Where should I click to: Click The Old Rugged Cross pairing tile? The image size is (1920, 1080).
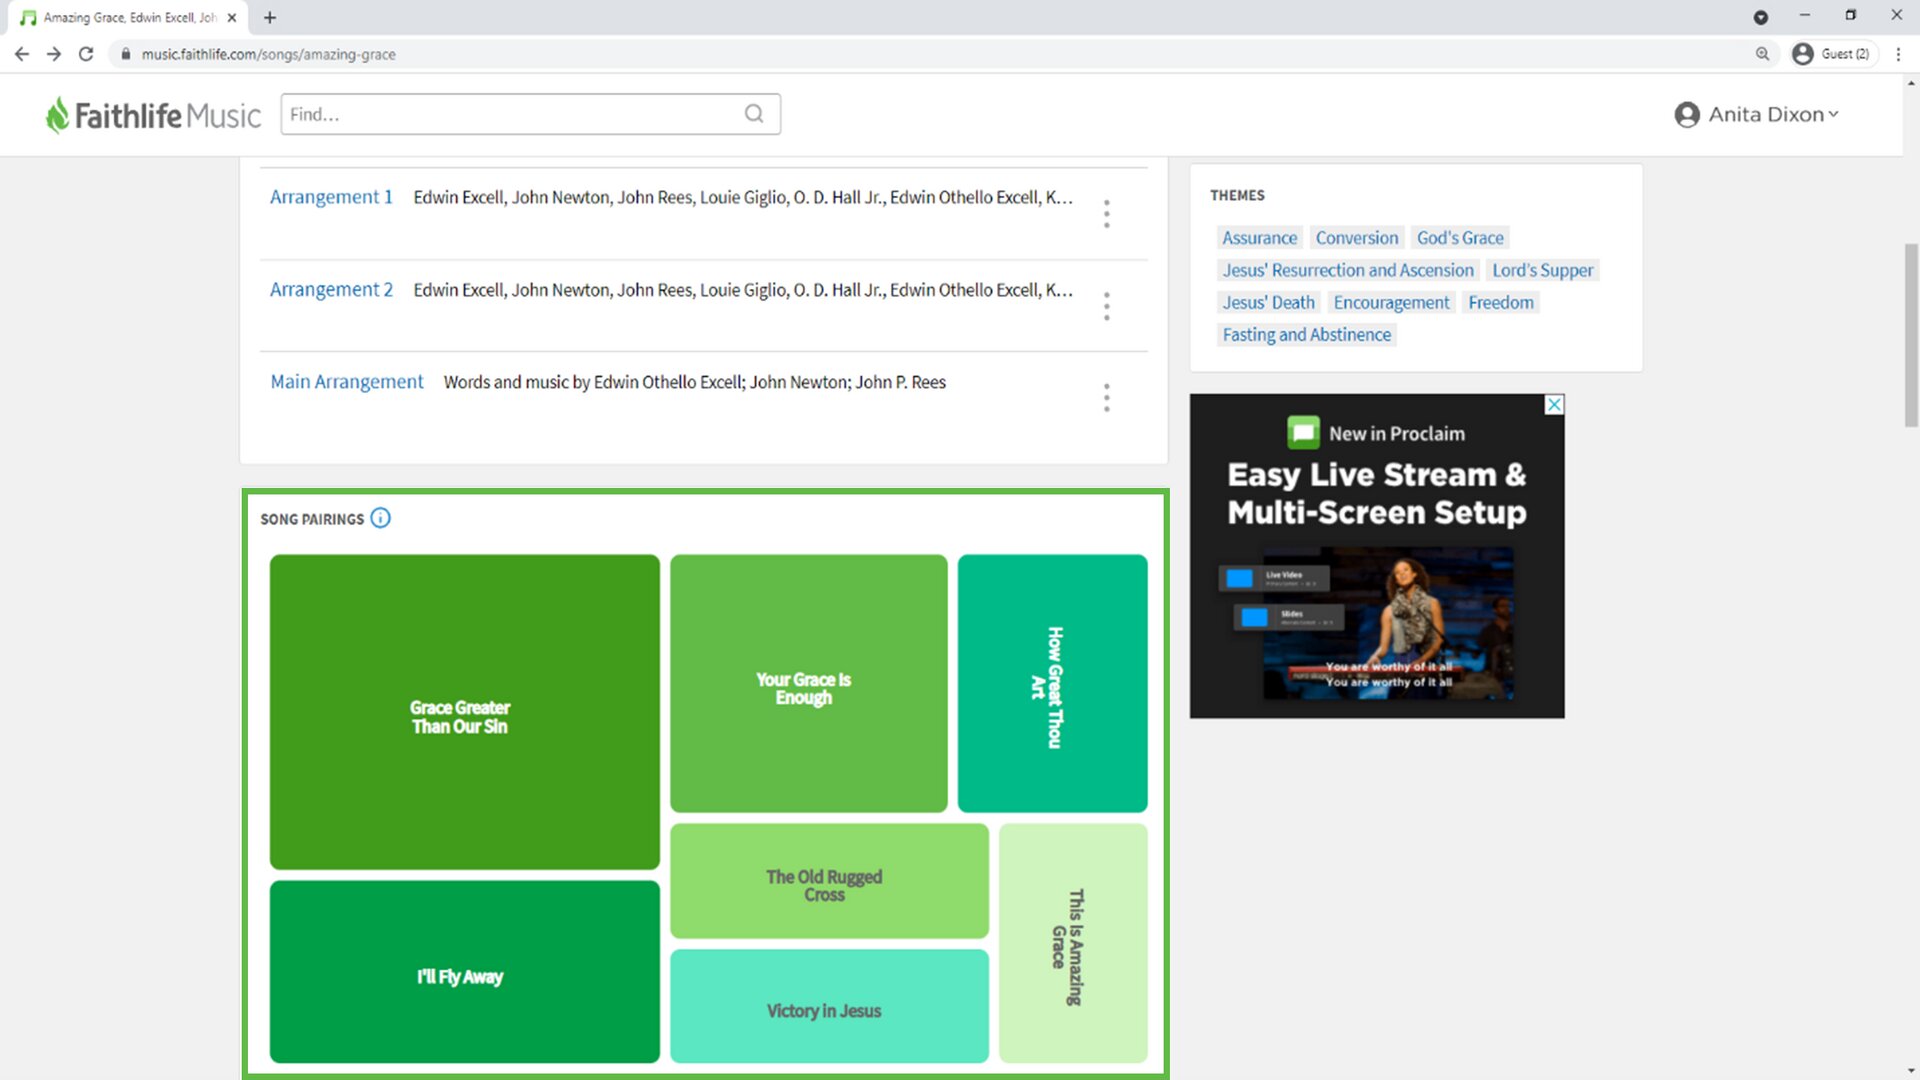click(x=829, y=881)
